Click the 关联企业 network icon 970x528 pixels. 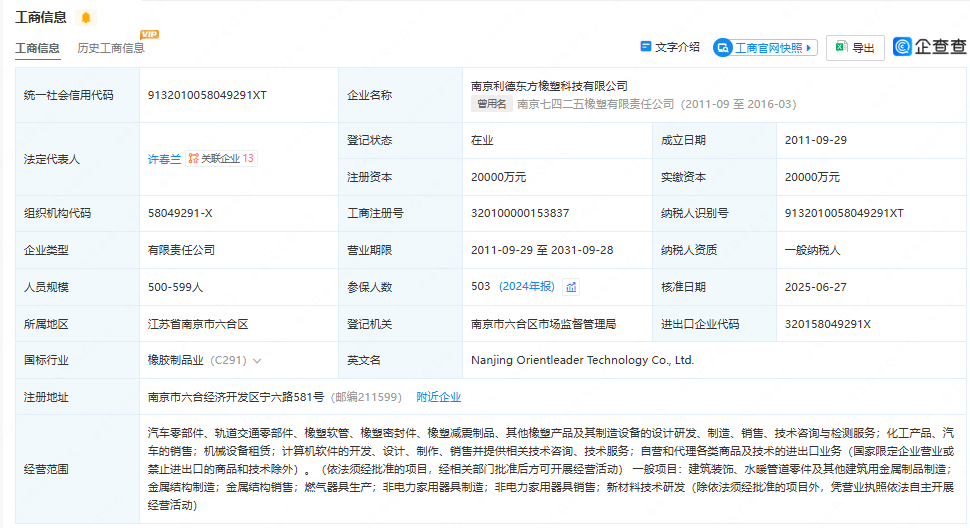point(194,158)
